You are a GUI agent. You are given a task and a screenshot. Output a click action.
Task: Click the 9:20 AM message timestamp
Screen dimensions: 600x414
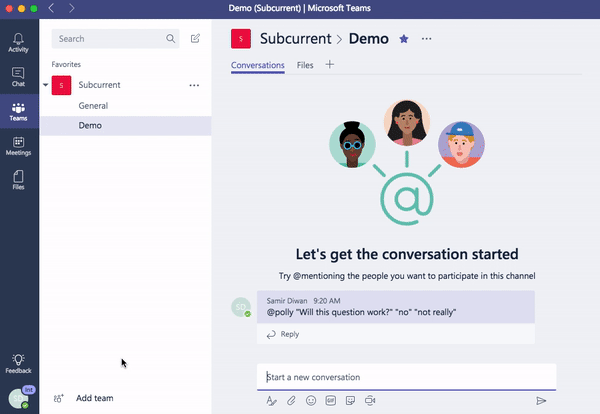327,301
